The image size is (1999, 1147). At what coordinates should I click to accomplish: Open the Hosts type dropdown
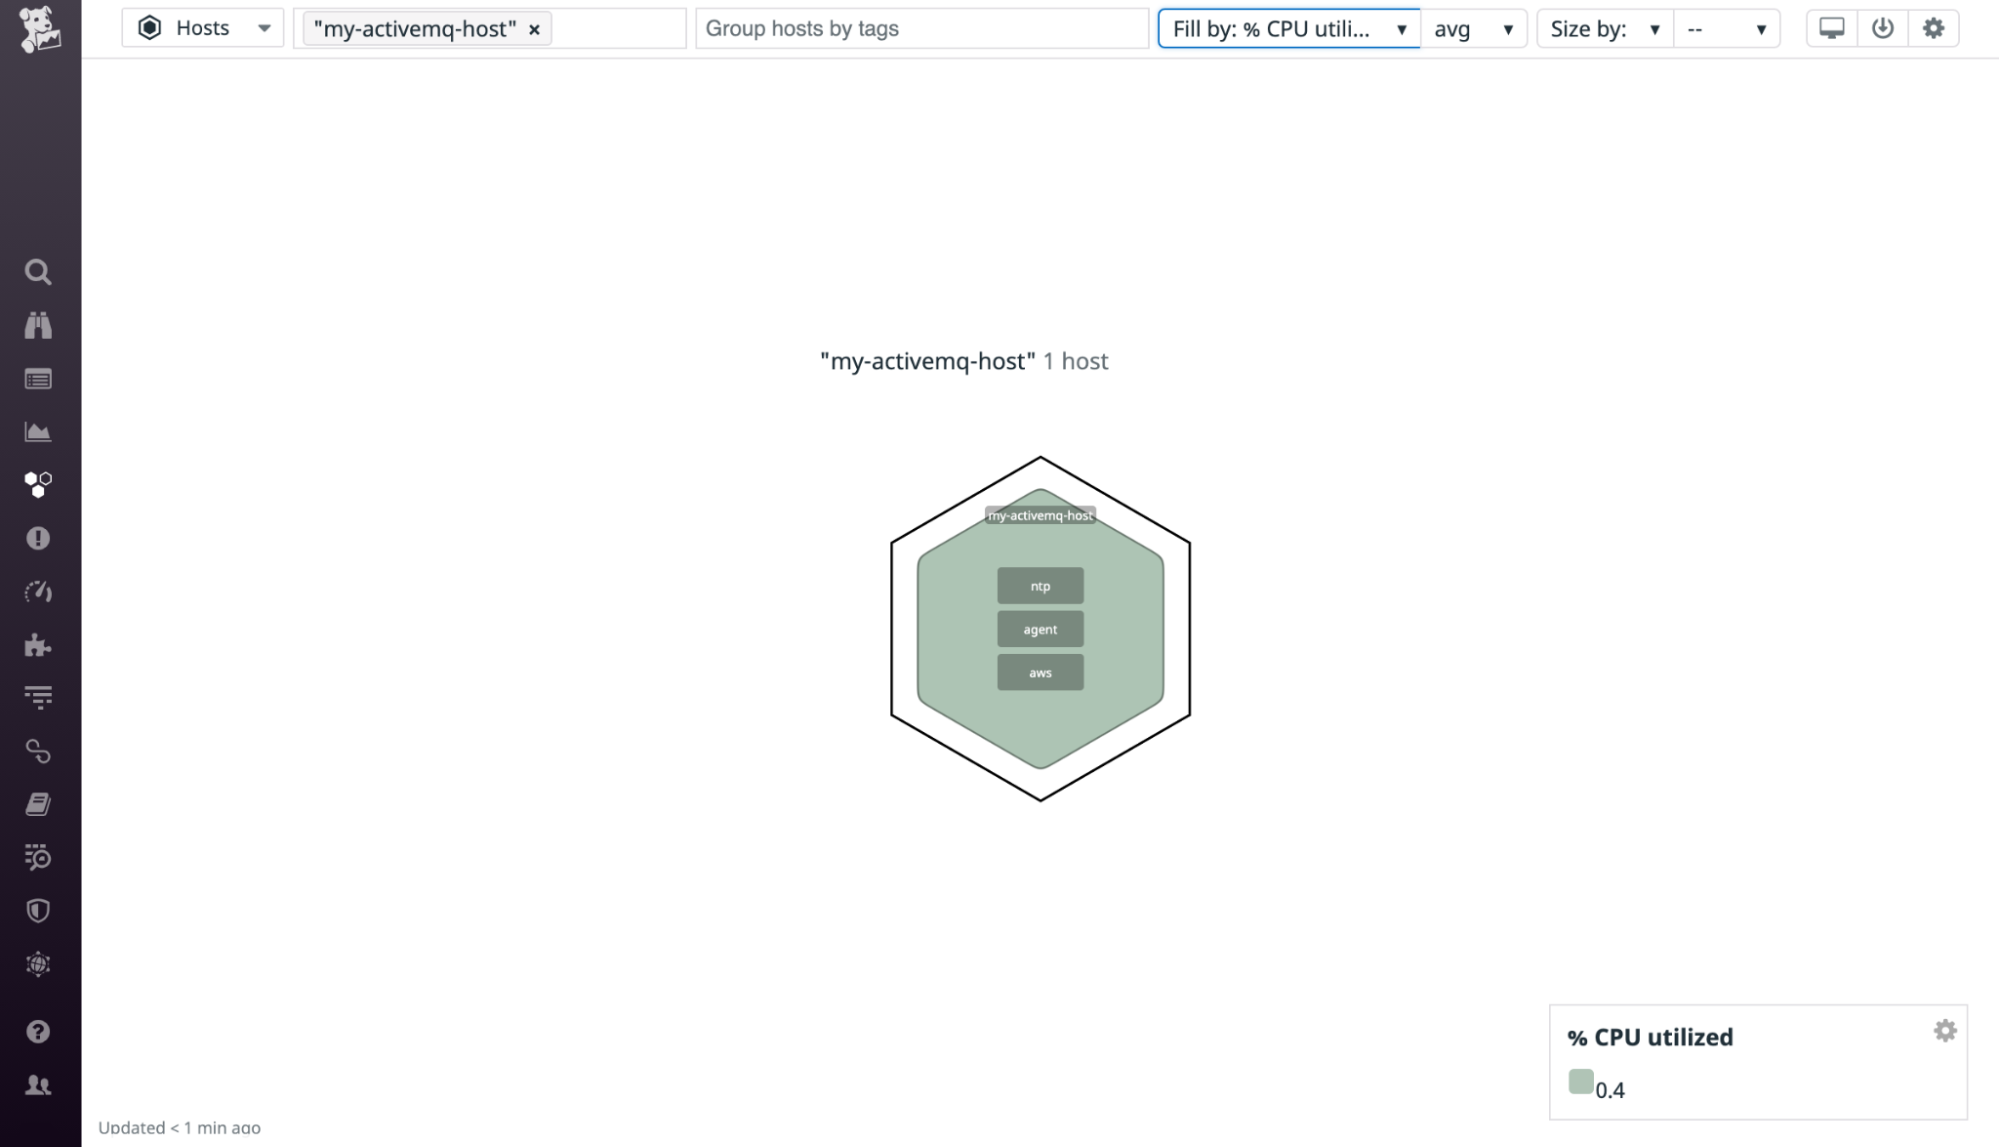202,28
